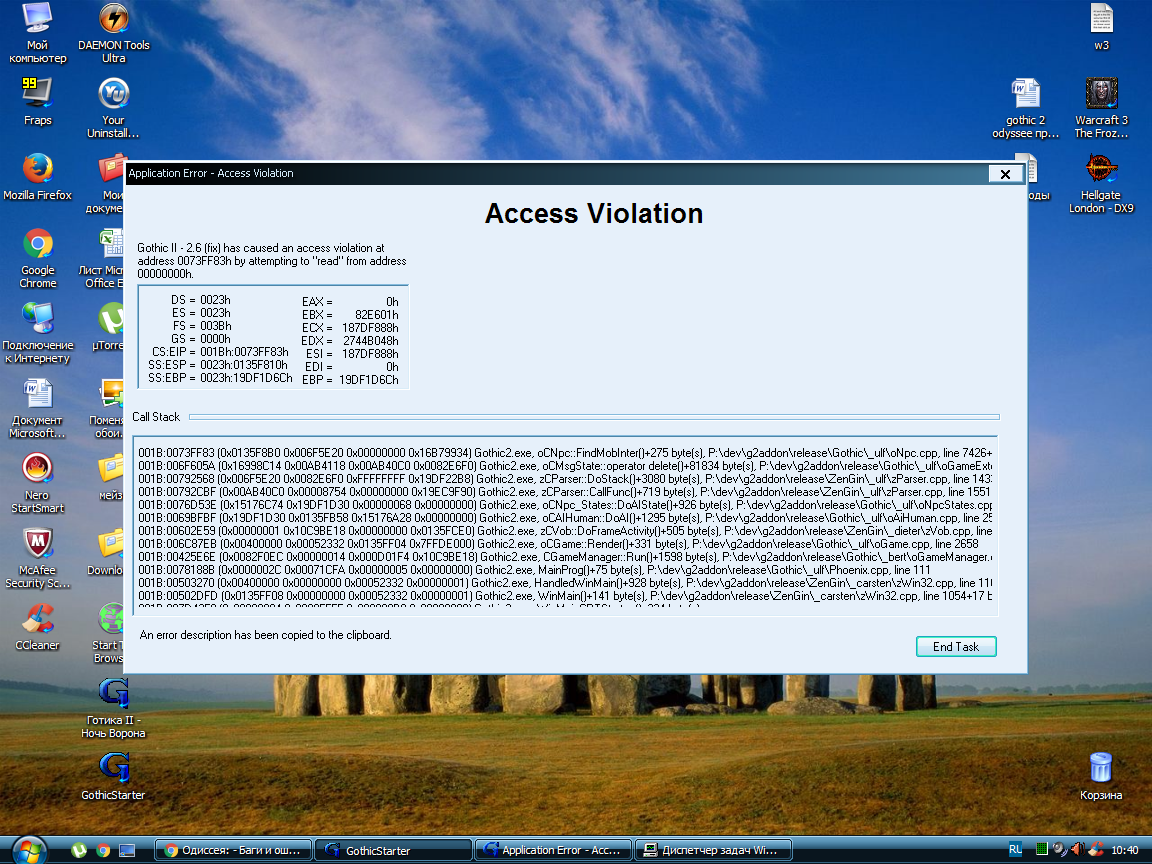1152x864 pixels.
Task: Open Internet connection shortcut icon
Action: click(x=37, y=333)
